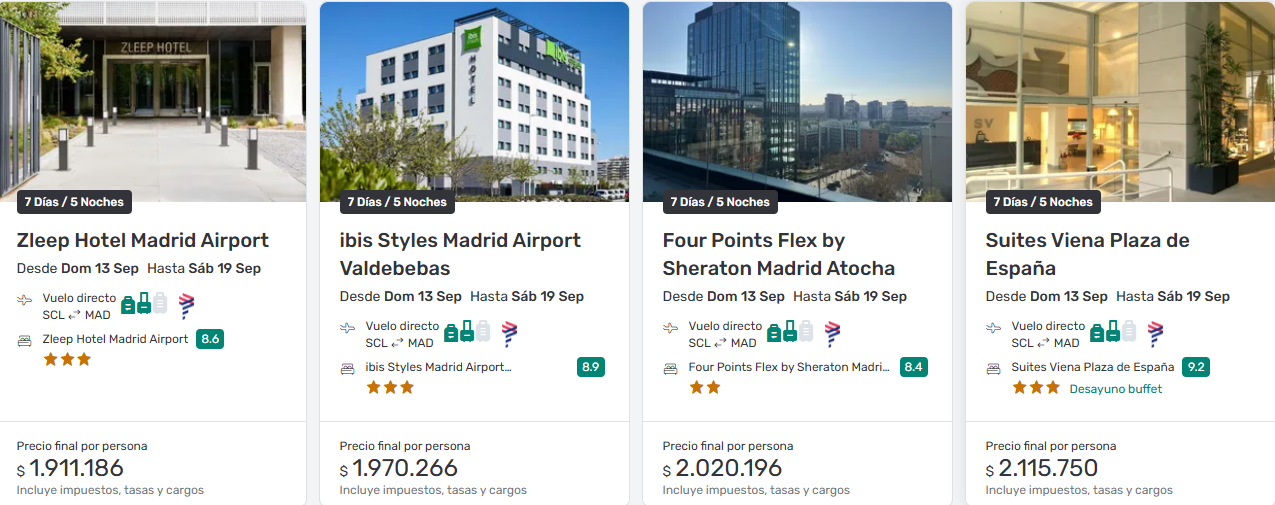Click the Zleep Hotel card's flight plane icon
Viewport: 1275px width, 505px height.
coord(25,299)
